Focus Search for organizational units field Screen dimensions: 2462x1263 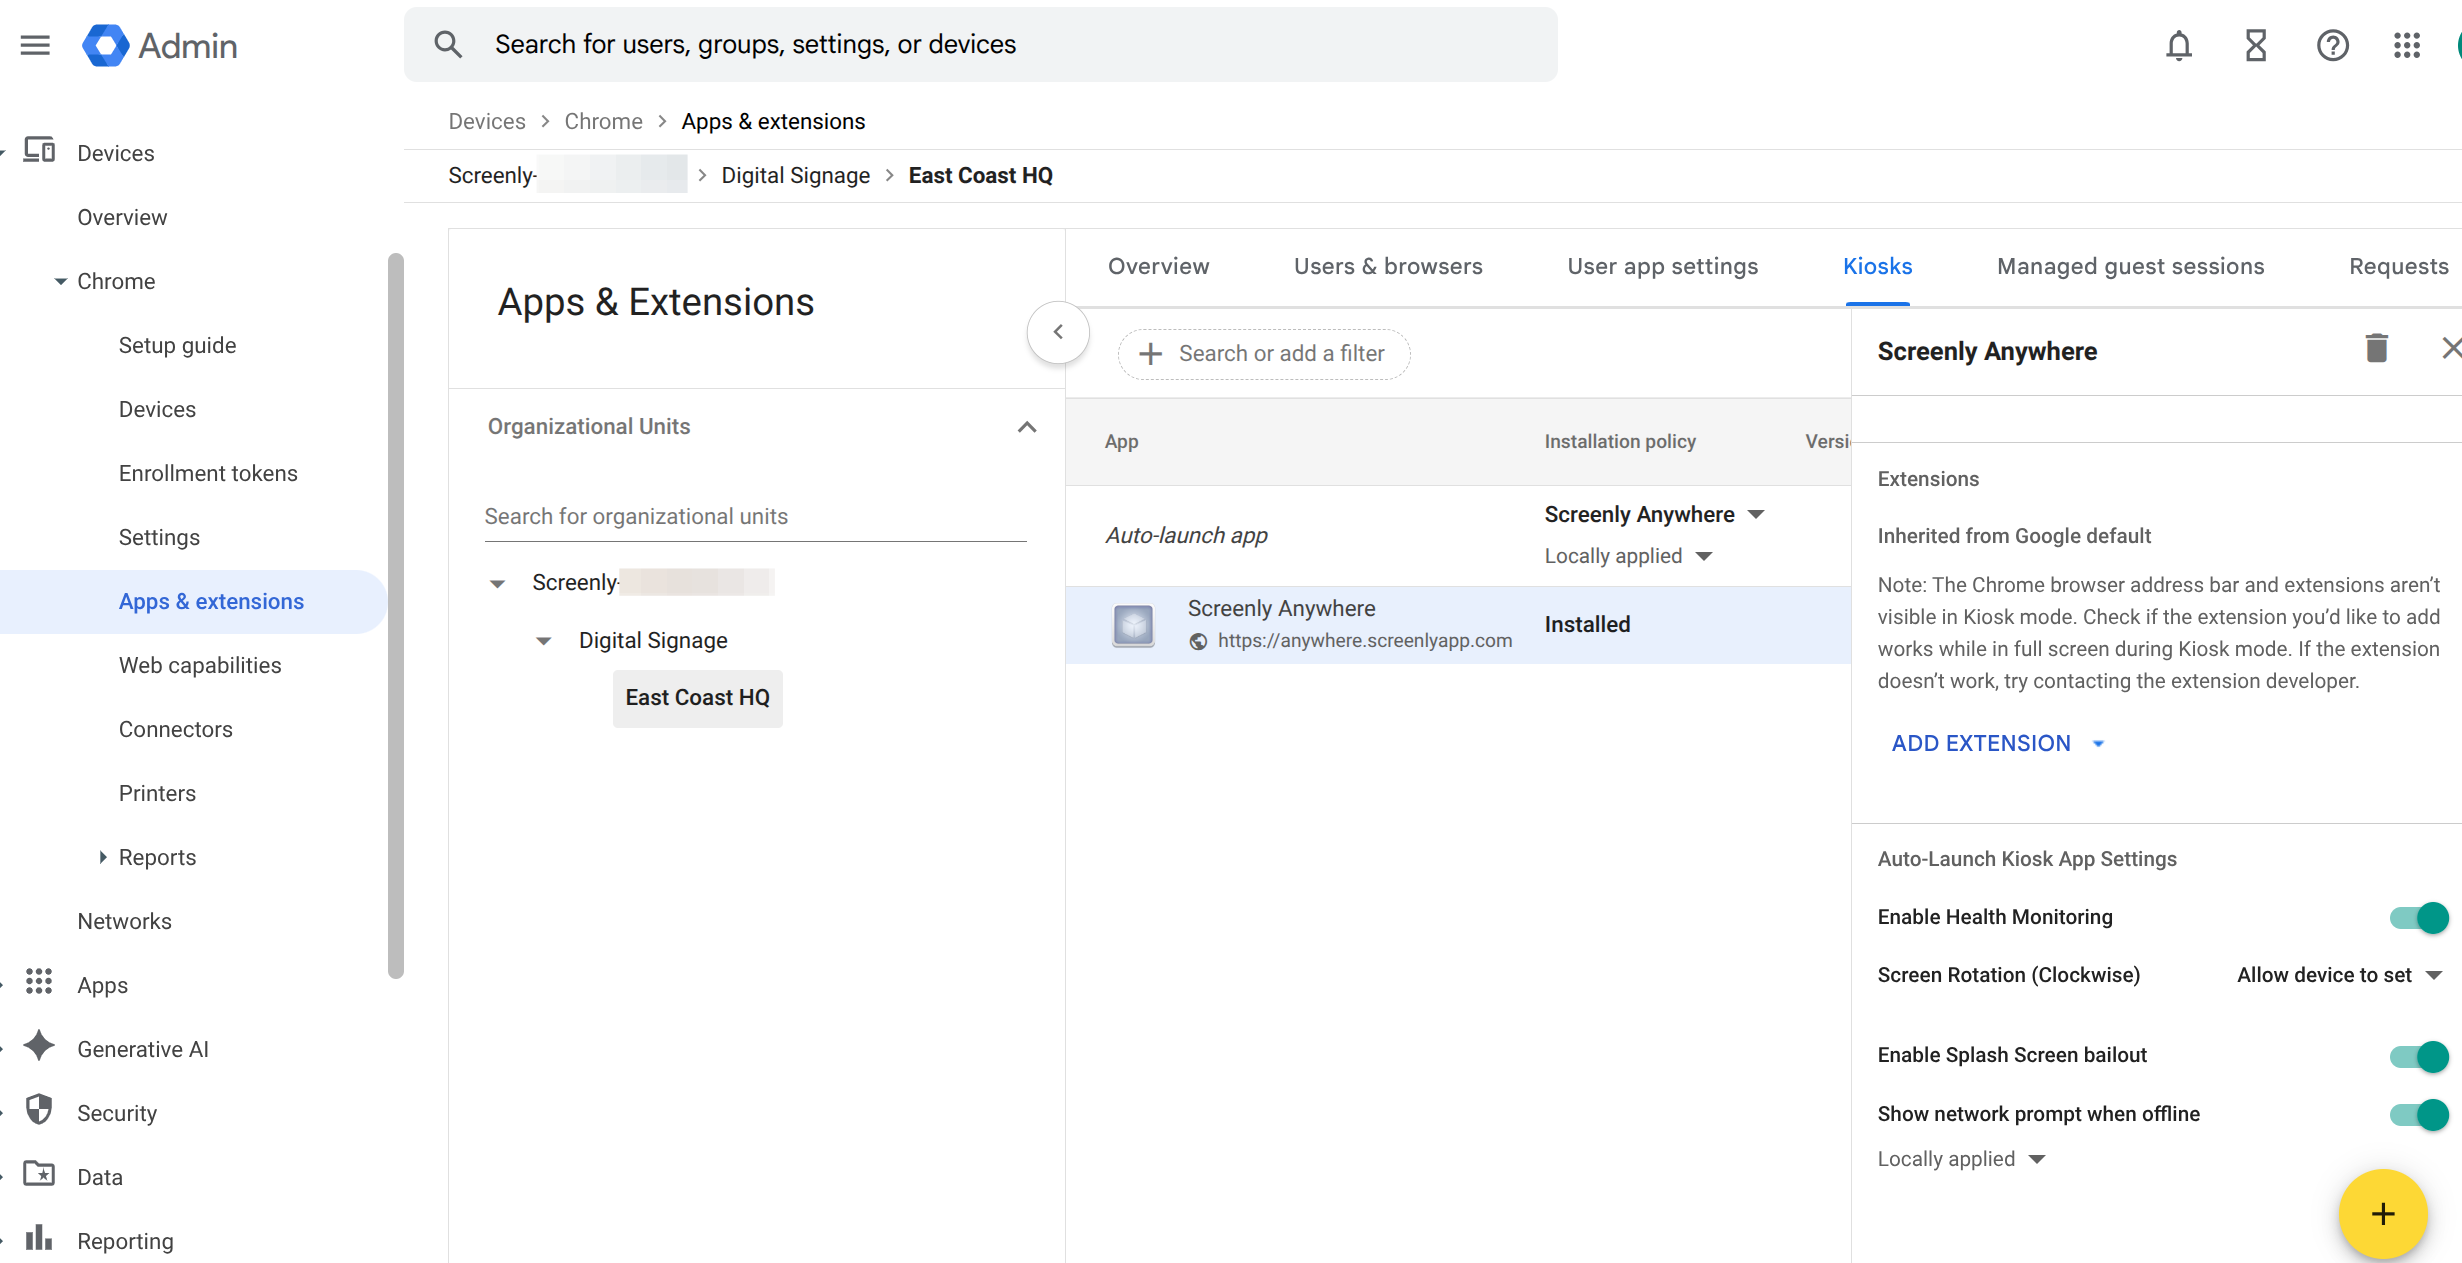755,517
